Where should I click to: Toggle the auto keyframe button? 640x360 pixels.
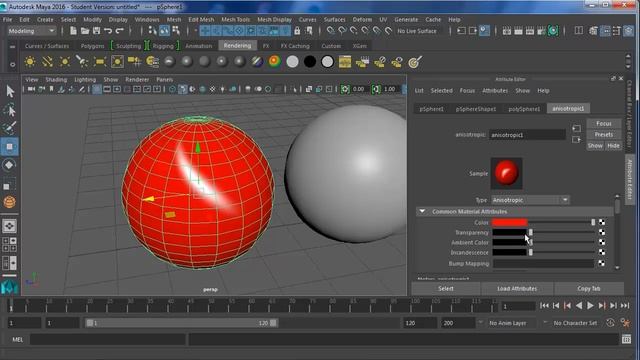pyautogui.click(x=610, y=323)
